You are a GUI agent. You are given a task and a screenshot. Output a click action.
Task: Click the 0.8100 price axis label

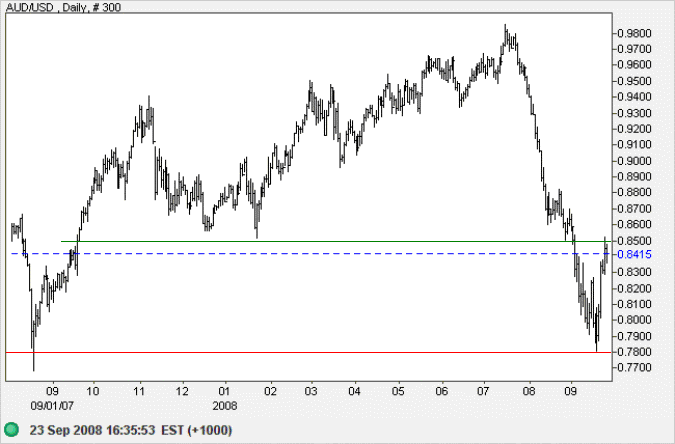click(634, 304)
